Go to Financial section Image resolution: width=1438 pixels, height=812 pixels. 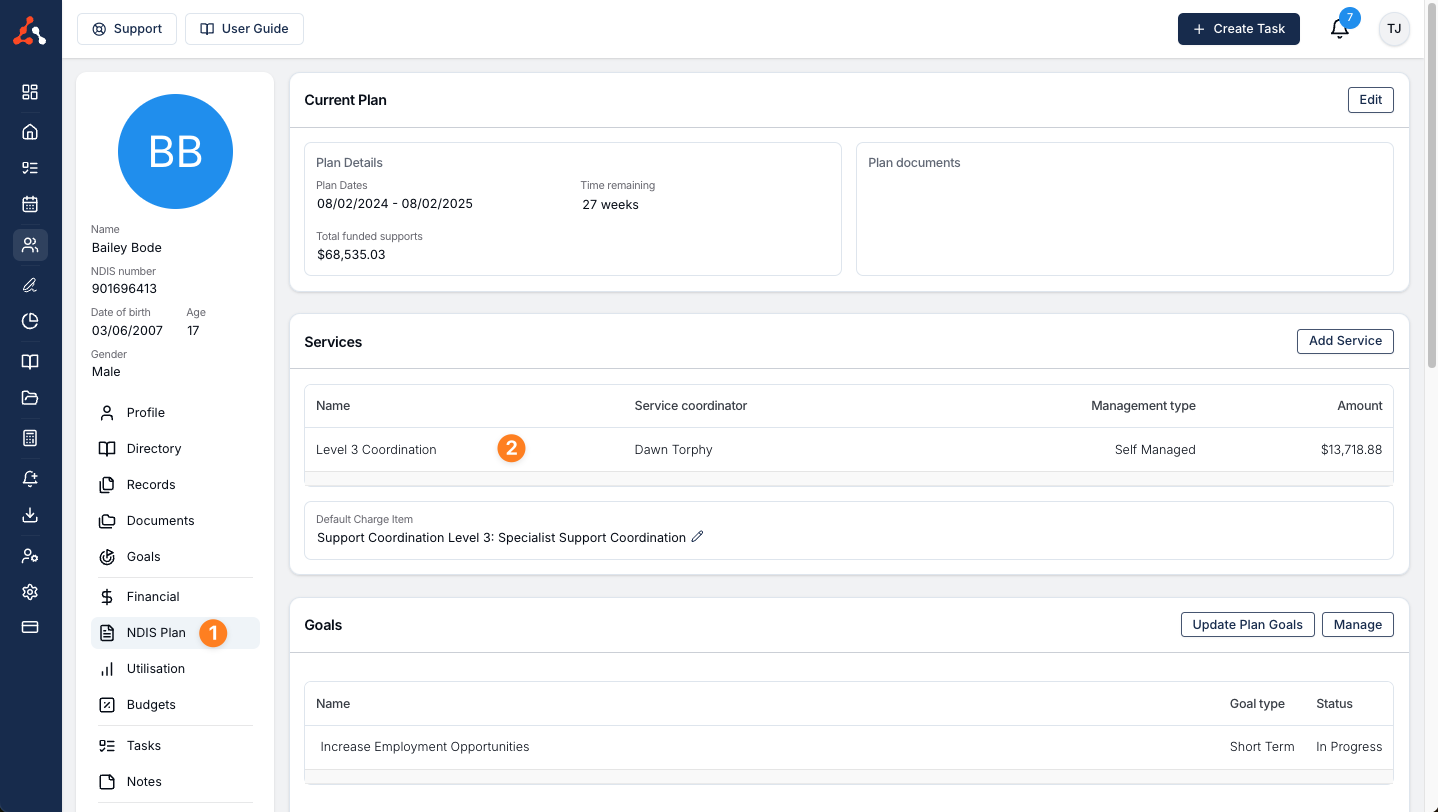point(152,597)
